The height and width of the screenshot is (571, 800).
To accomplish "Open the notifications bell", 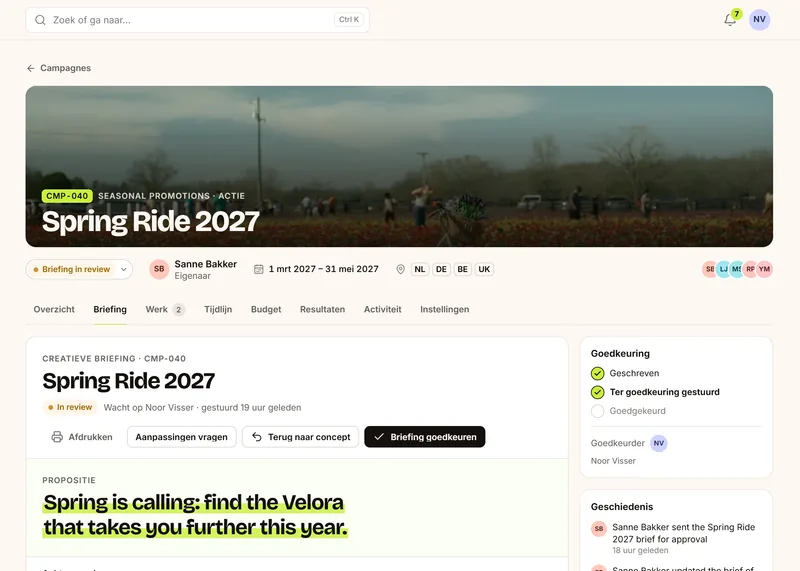I will [730, 20].
